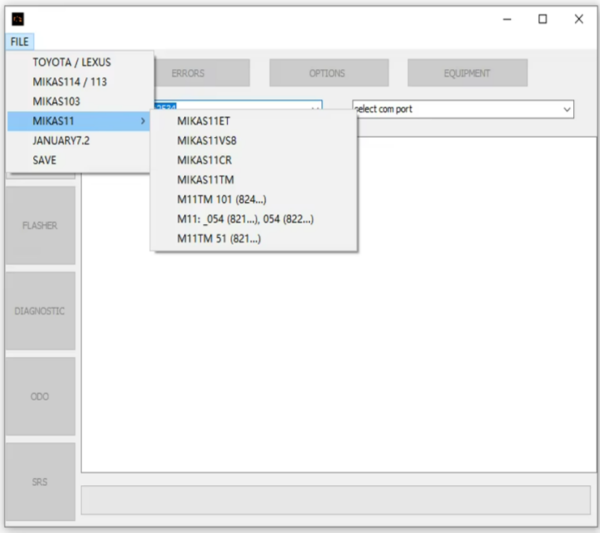
Task: Select MIKAS11VS8 submenu item
Action: coord(254,140)
